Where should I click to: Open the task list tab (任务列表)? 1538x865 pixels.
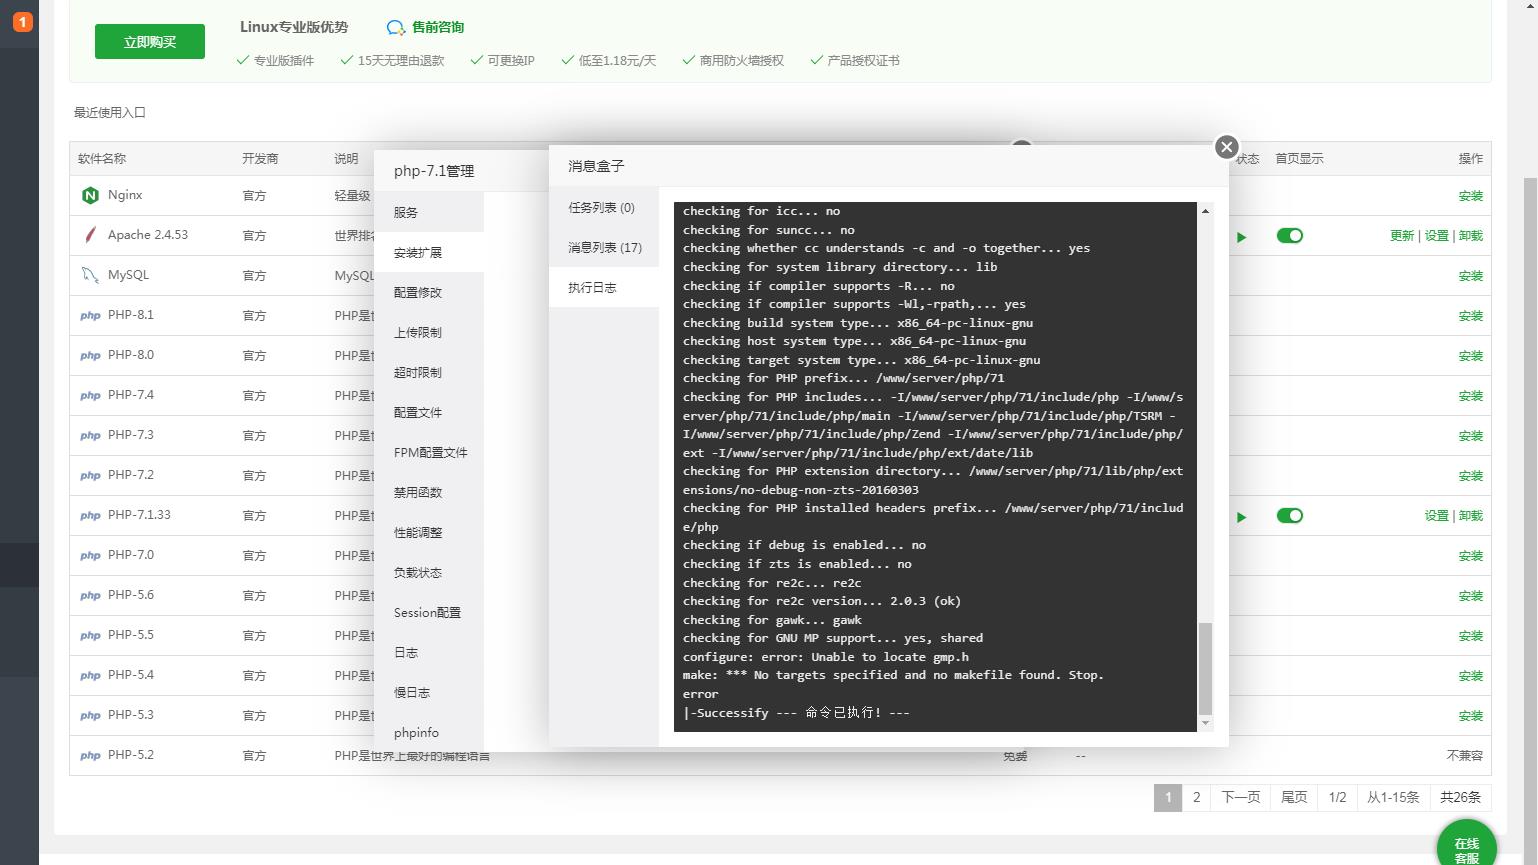[604, 207]
